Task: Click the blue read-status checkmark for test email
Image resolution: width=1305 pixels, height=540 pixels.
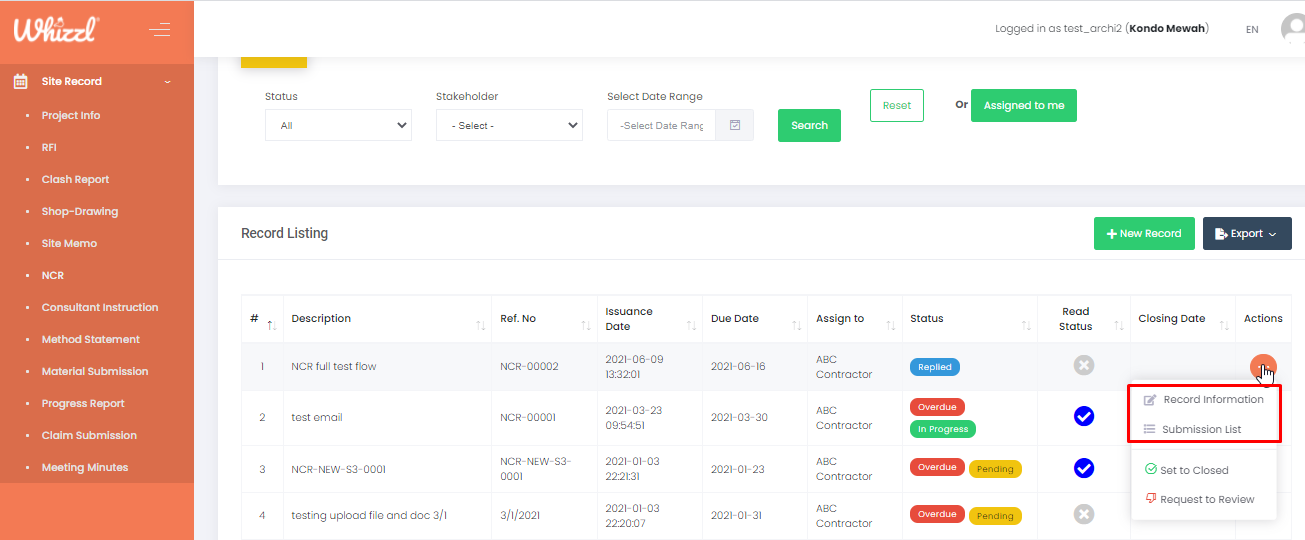Action: click(x=1083, y=417)
